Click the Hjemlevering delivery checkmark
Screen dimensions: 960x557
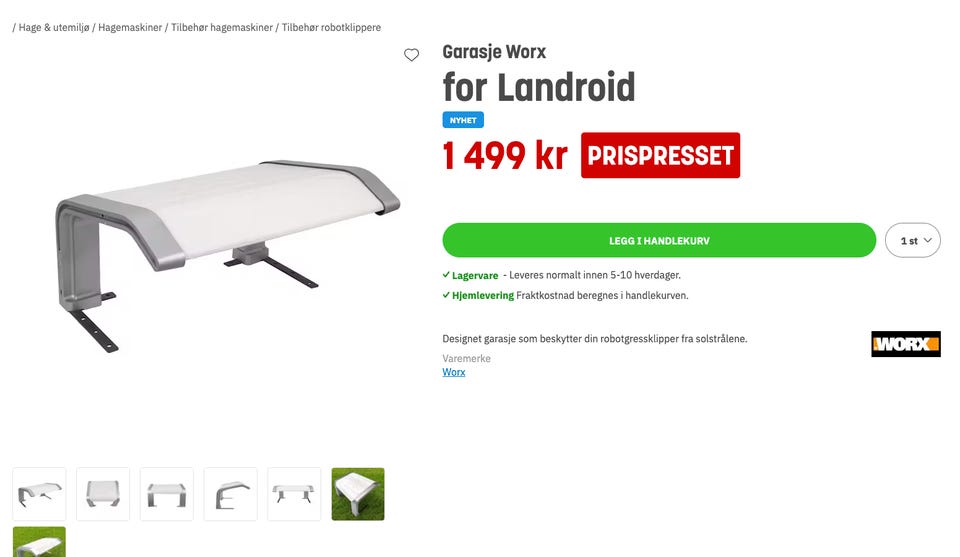point(446,295)
